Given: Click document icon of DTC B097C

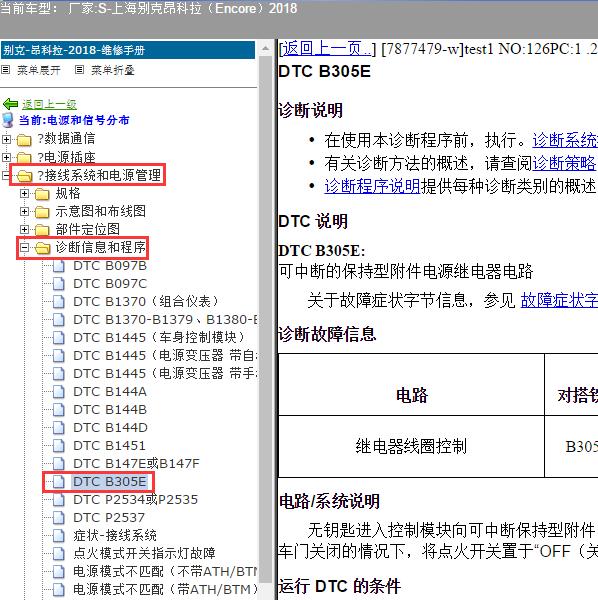Looking at the screenshot, I should [x=59, y=284].
